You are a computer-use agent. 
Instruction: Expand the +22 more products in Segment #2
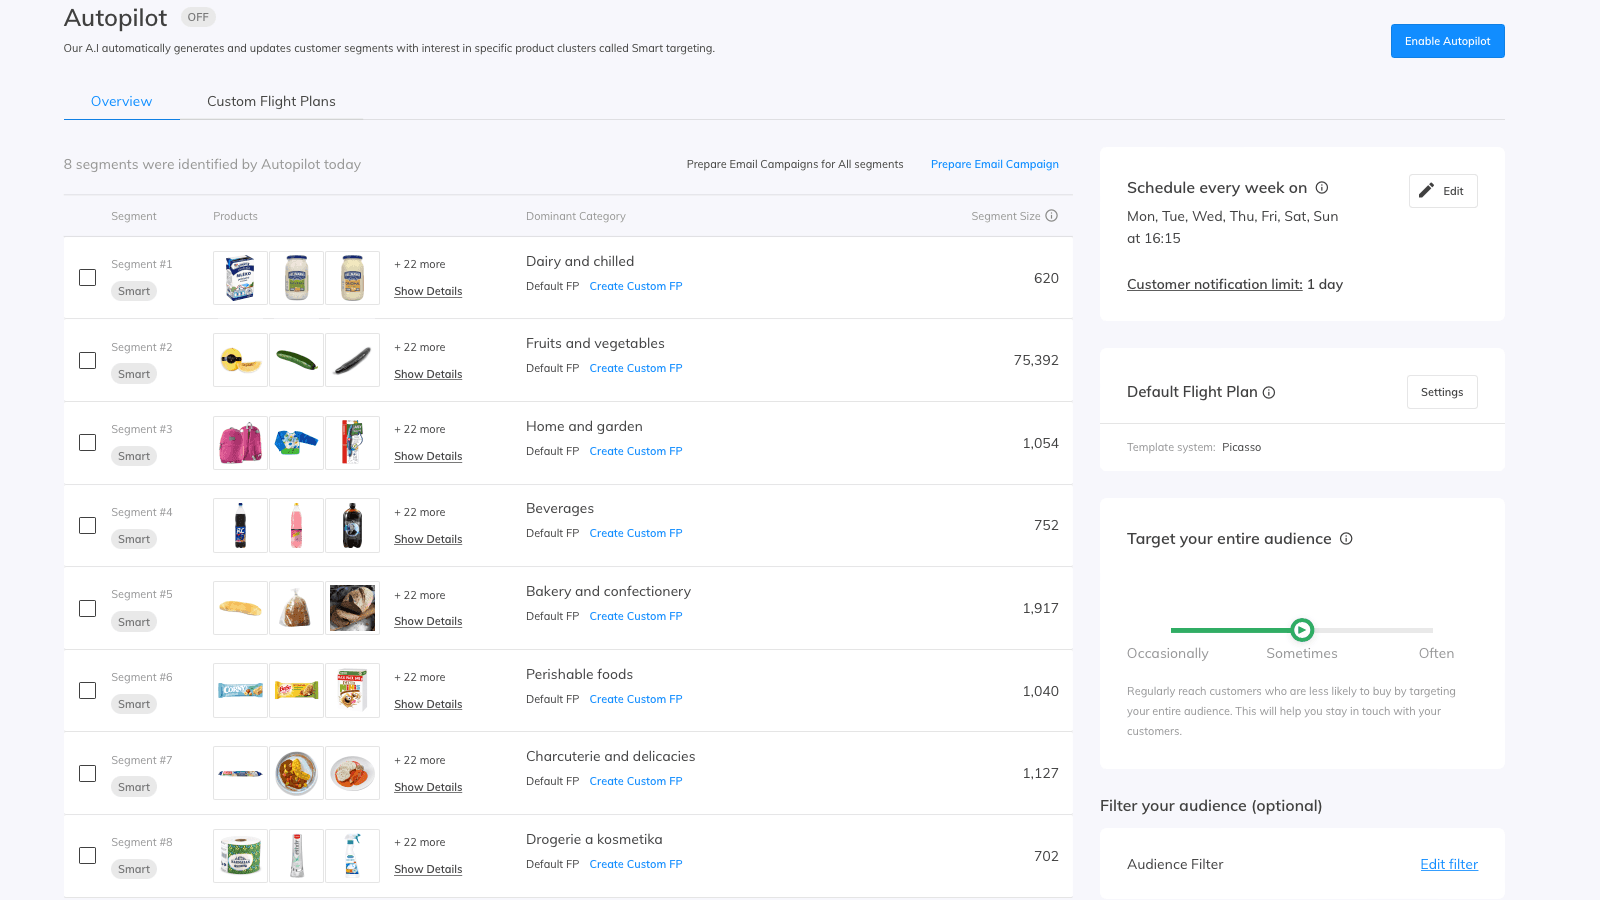(x=419, y=346)
